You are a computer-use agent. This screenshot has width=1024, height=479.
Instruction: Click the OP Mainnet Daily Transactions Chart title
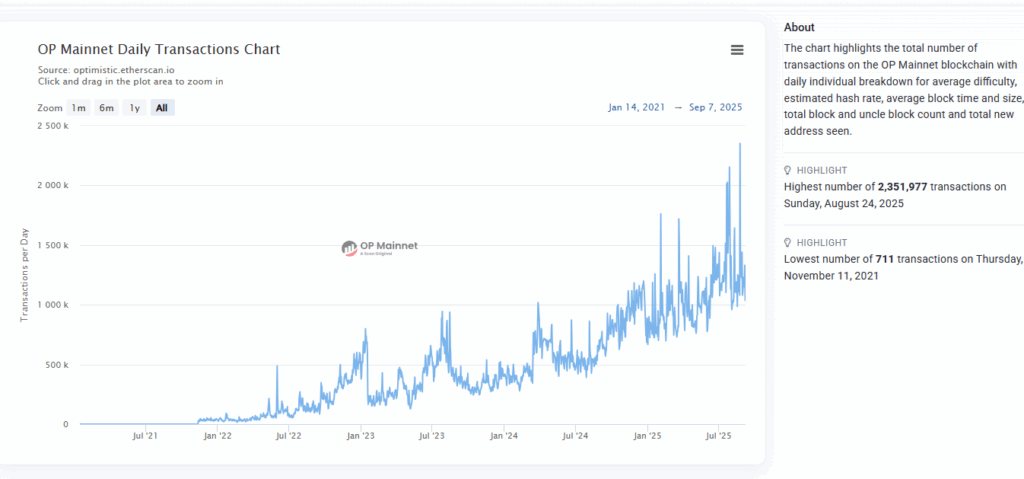pyautogui.click(x=159, y=49)
